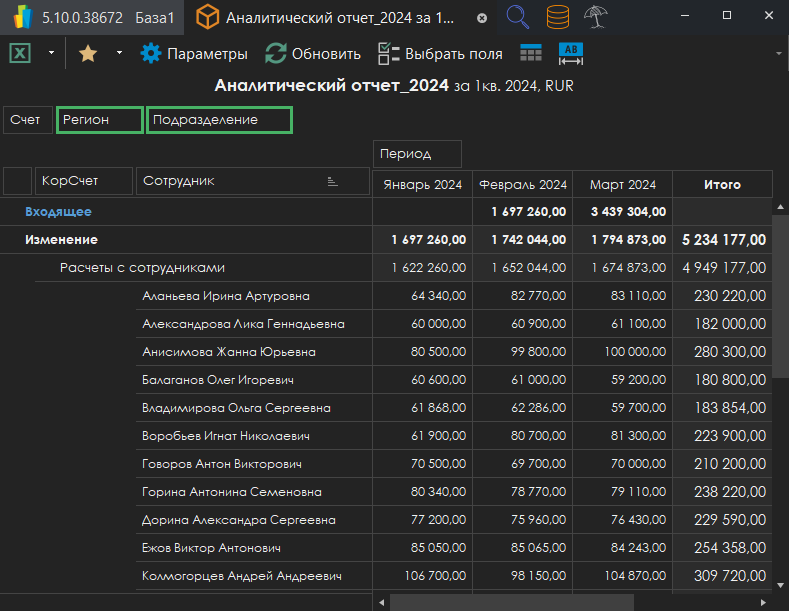
Task: Open the 5.10.0.38672 База1 tab
Action: pos(90,18)
